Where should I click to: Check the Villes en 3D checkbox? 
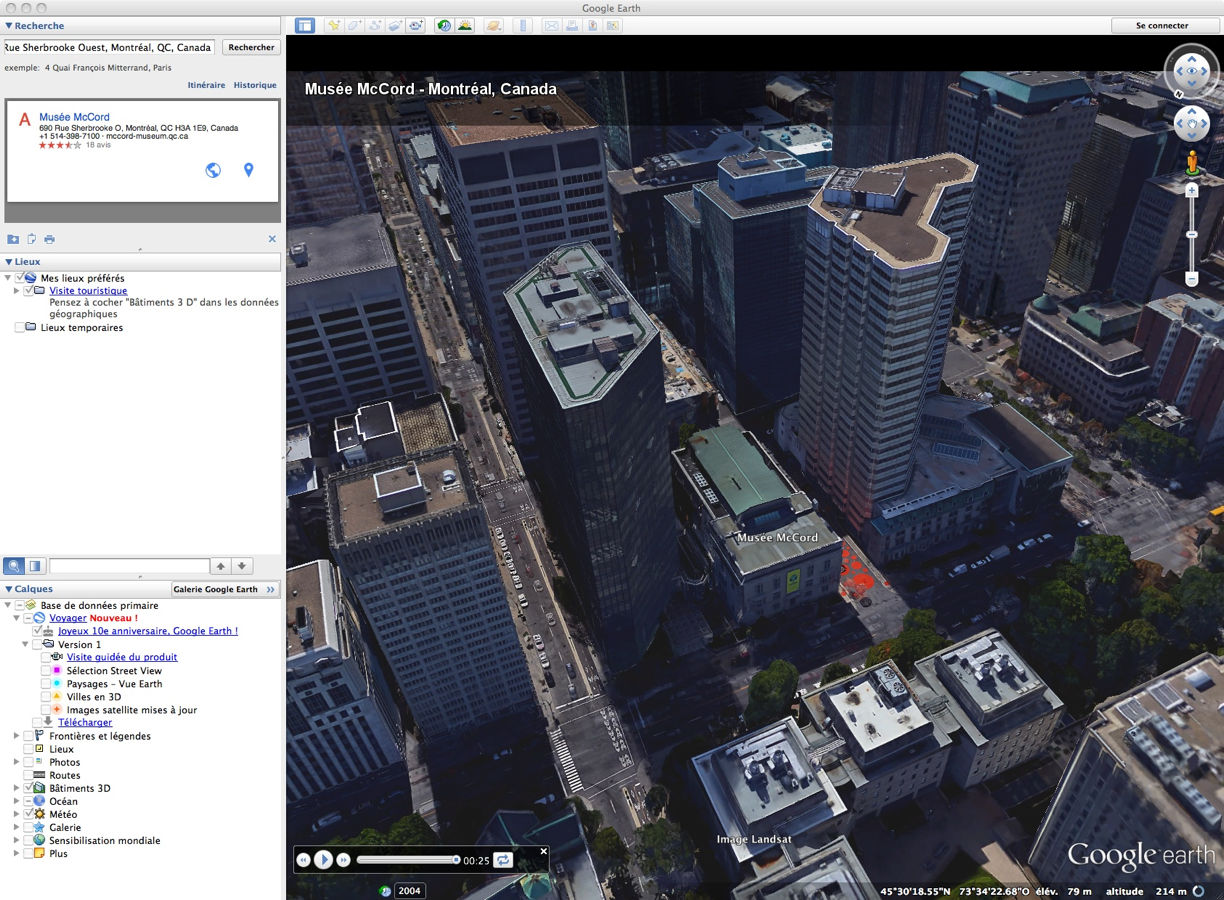click(x=46, y=697)
